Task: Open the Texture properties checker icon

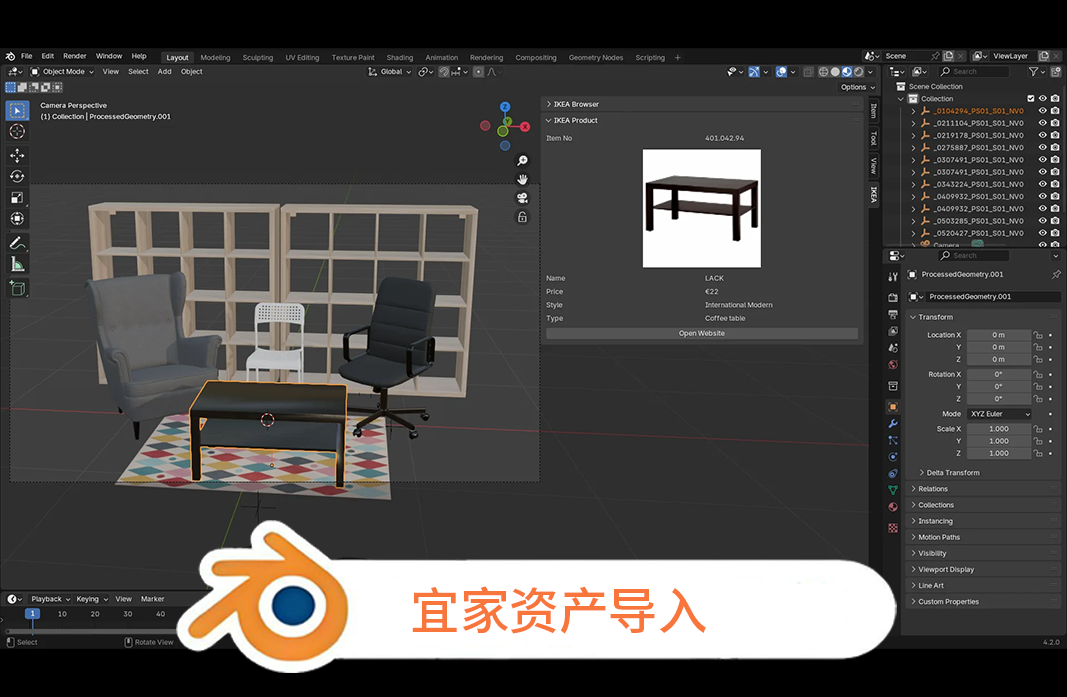Action: [893, 528]
